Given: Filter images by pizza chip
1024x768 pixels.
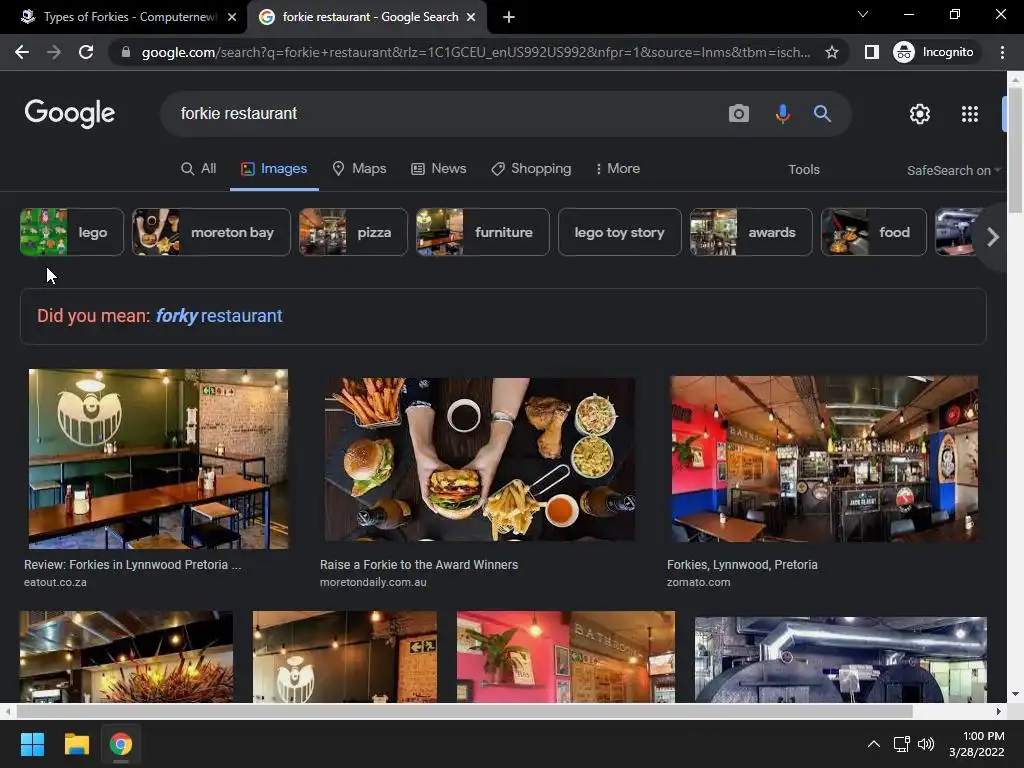Looking at the screenshot, I should click(x=353, y=232).
